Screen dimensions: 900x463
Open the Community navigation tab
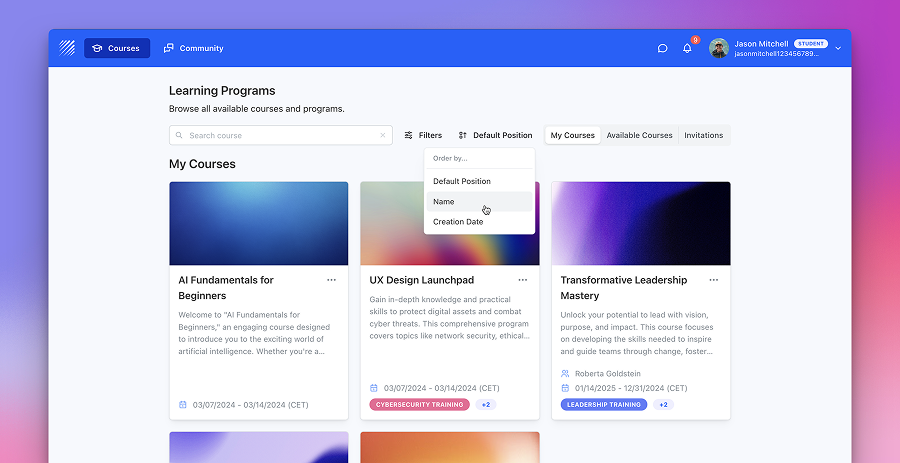193,48
